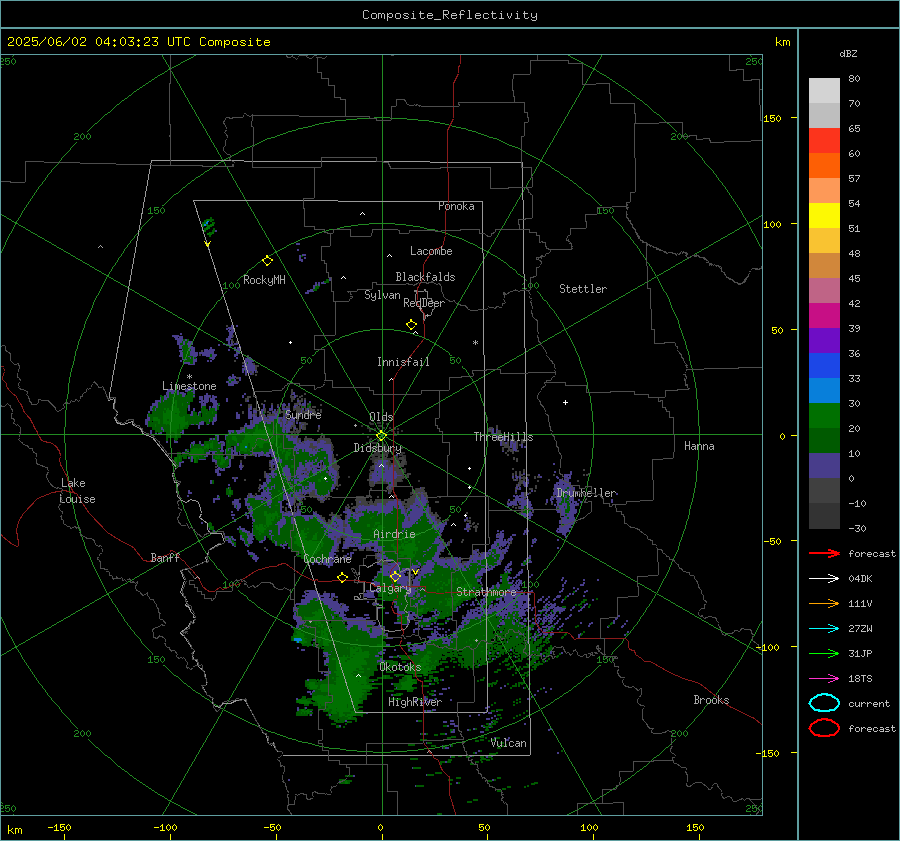This screenshot has width=900, height=841.
Task: Click the yellow diamond marker below RedDeer
Action: click(412, 325)
